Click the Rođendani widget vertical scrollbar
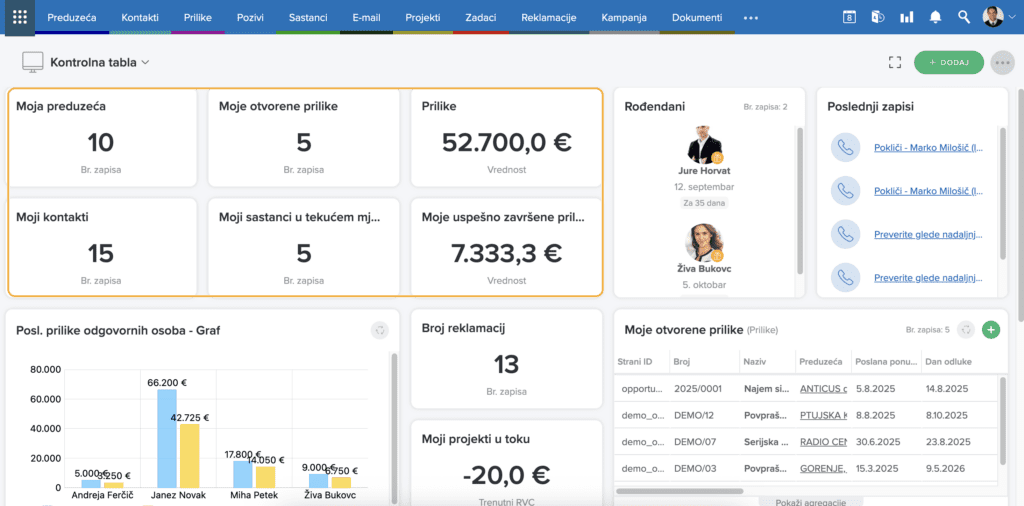 [800, 201]
